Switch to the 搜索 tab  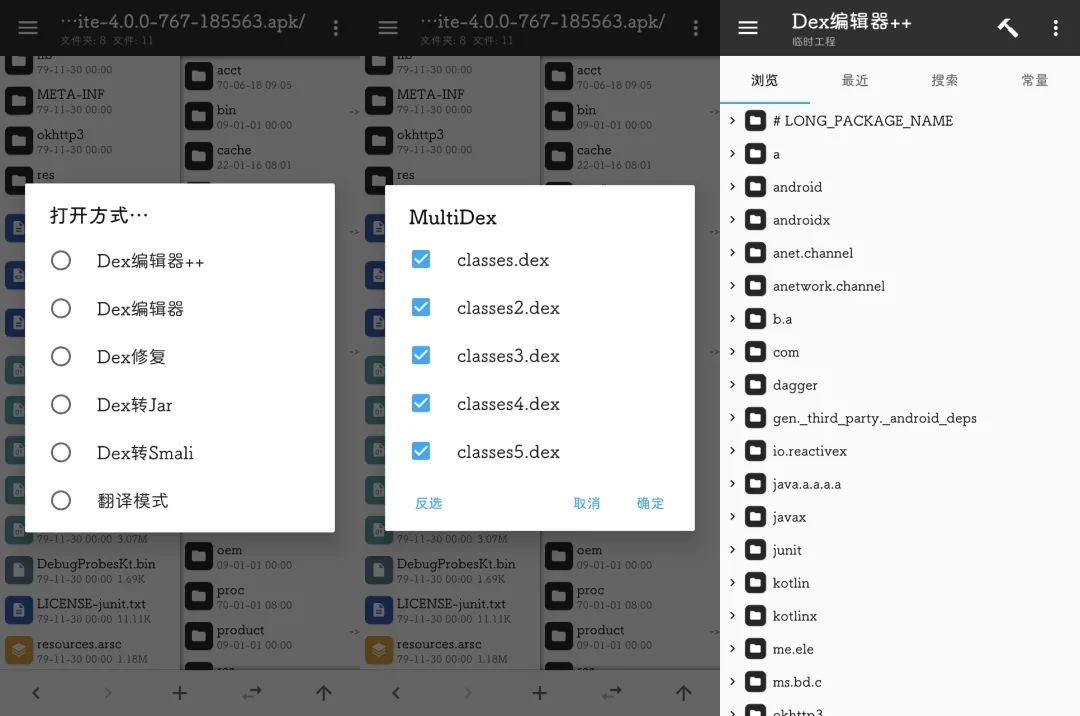point(944,80)
